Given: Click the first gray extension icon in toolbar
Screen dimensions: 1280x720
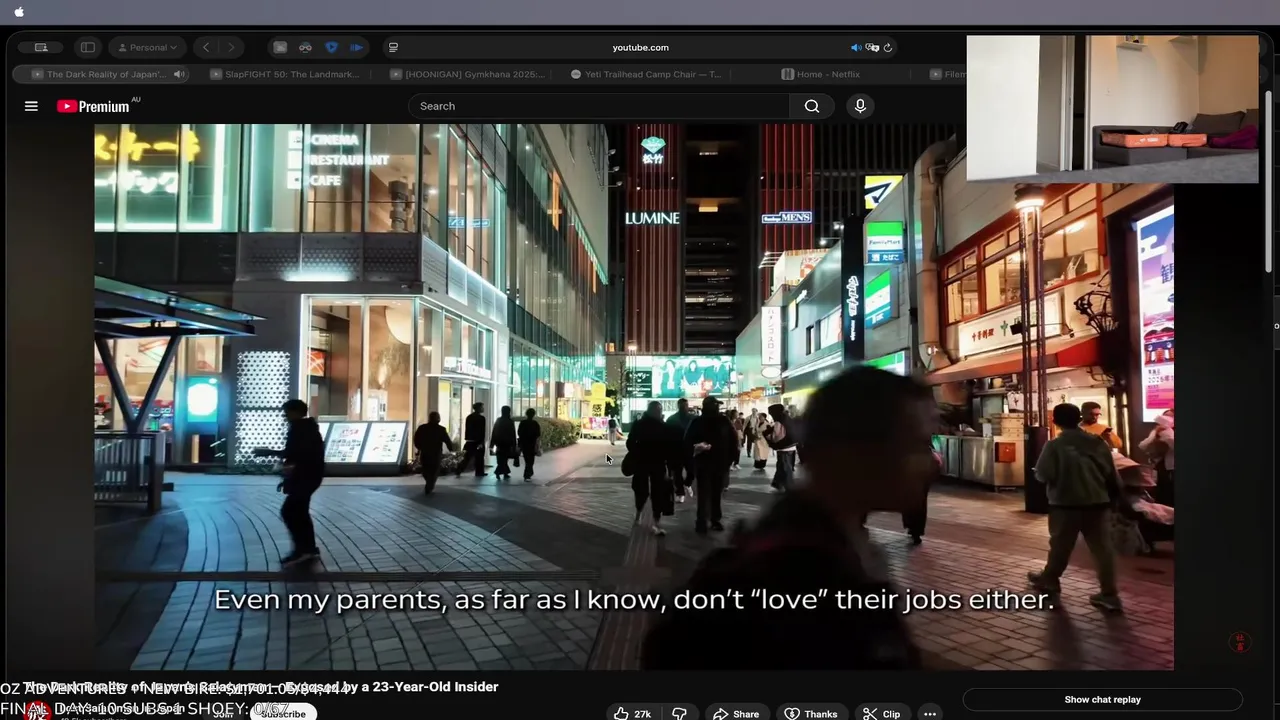Looking at the screenshot, I should pos(280,47).
